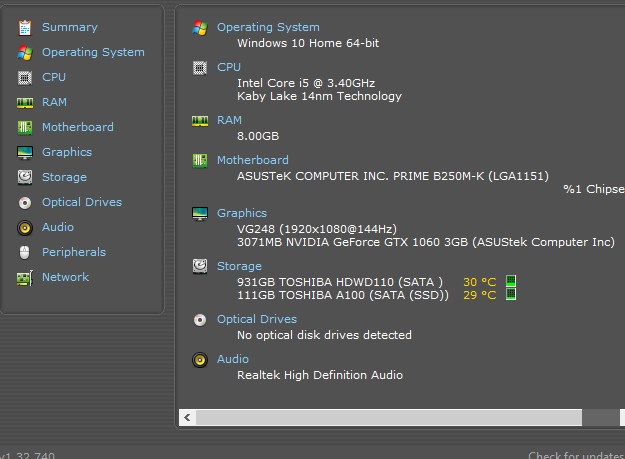Click the Summary clipboard icon in sidebar
The image size is (625, 459).
click(25, 27)
